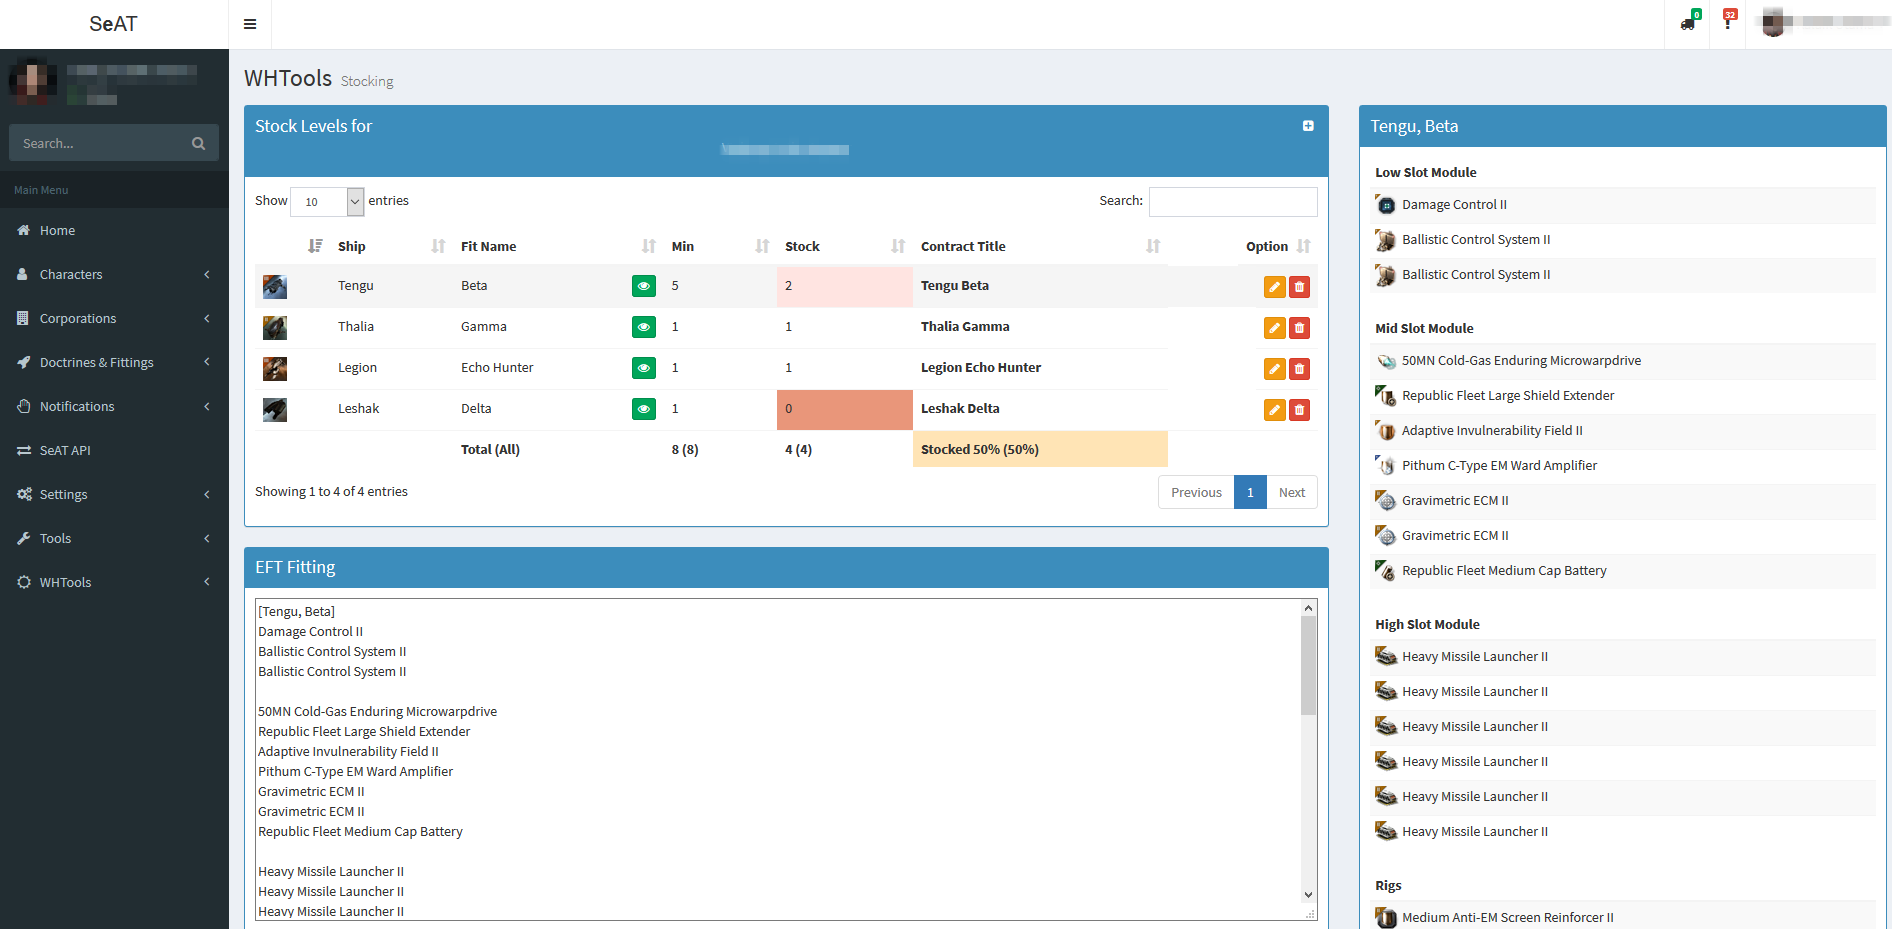Open the truck queue notification icon
Image resolution: width=1892 pixels, height=929 pixels.
1688,22
